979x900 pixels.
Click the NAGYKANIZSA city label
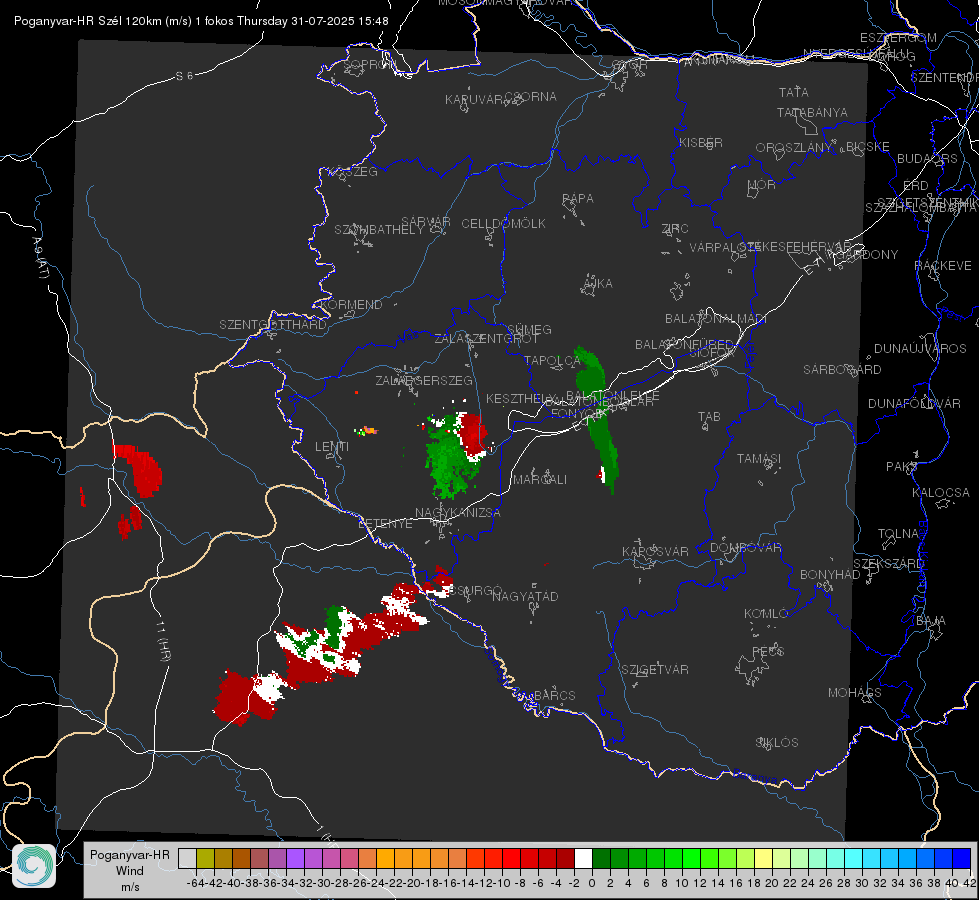coord(458,512)
